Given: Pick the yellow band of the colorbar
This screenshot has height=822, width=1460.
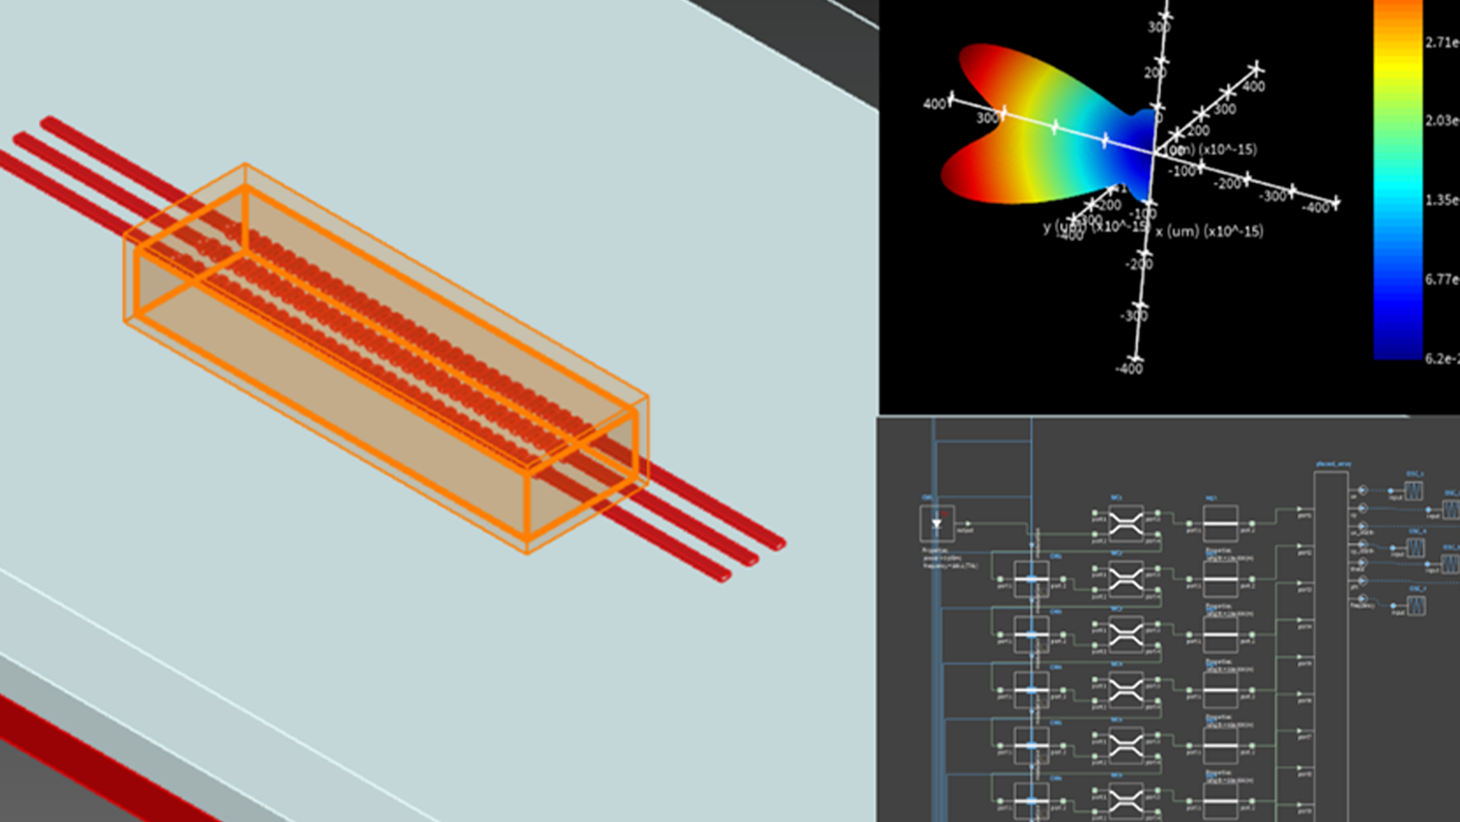Looking at the screenshot, I should point(1397,65).
